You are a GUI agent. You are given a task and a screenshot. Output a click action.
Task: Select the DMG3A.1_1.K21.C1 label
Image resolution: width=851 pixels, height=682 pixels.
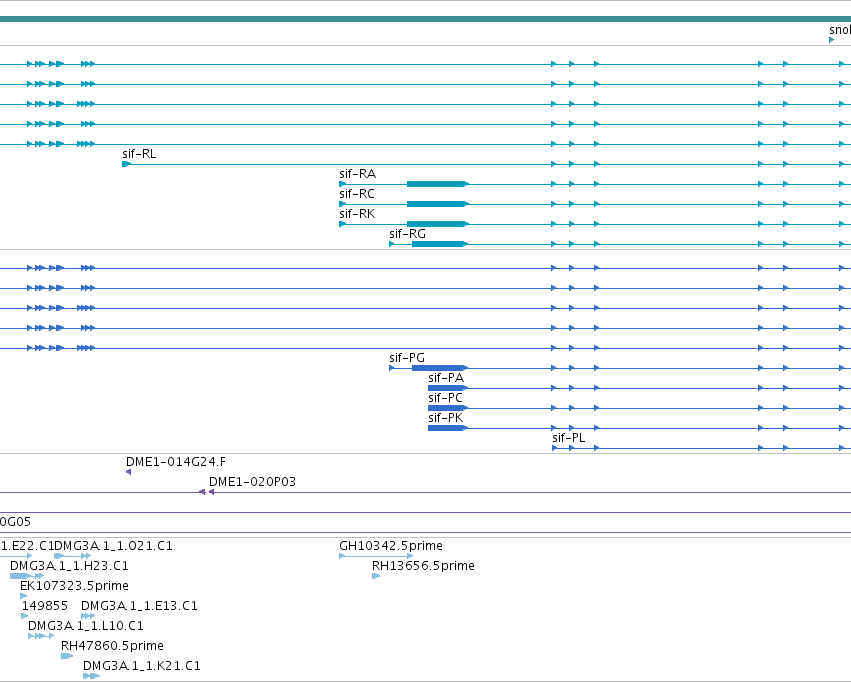tap(142, 666)
